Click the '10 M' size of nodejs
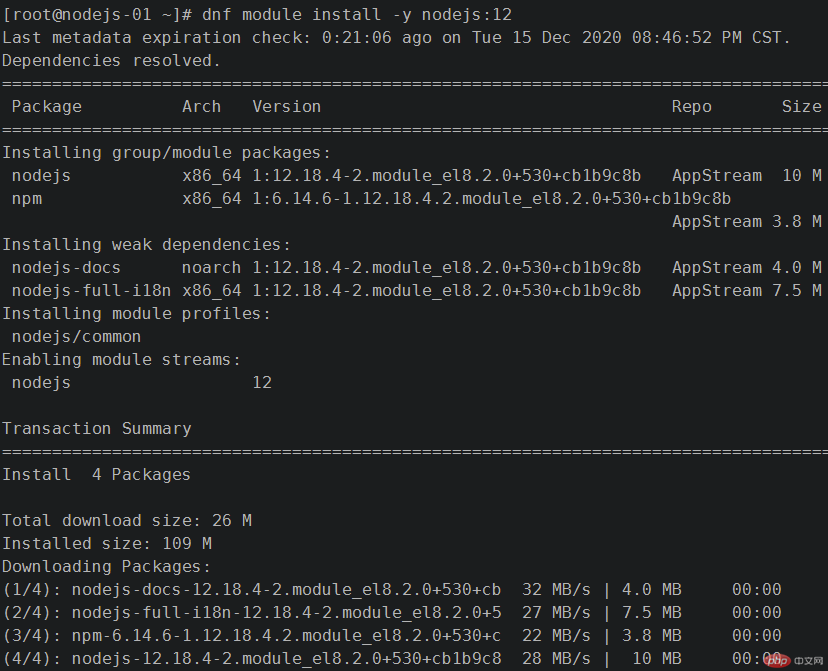 [x=802, y=176]
